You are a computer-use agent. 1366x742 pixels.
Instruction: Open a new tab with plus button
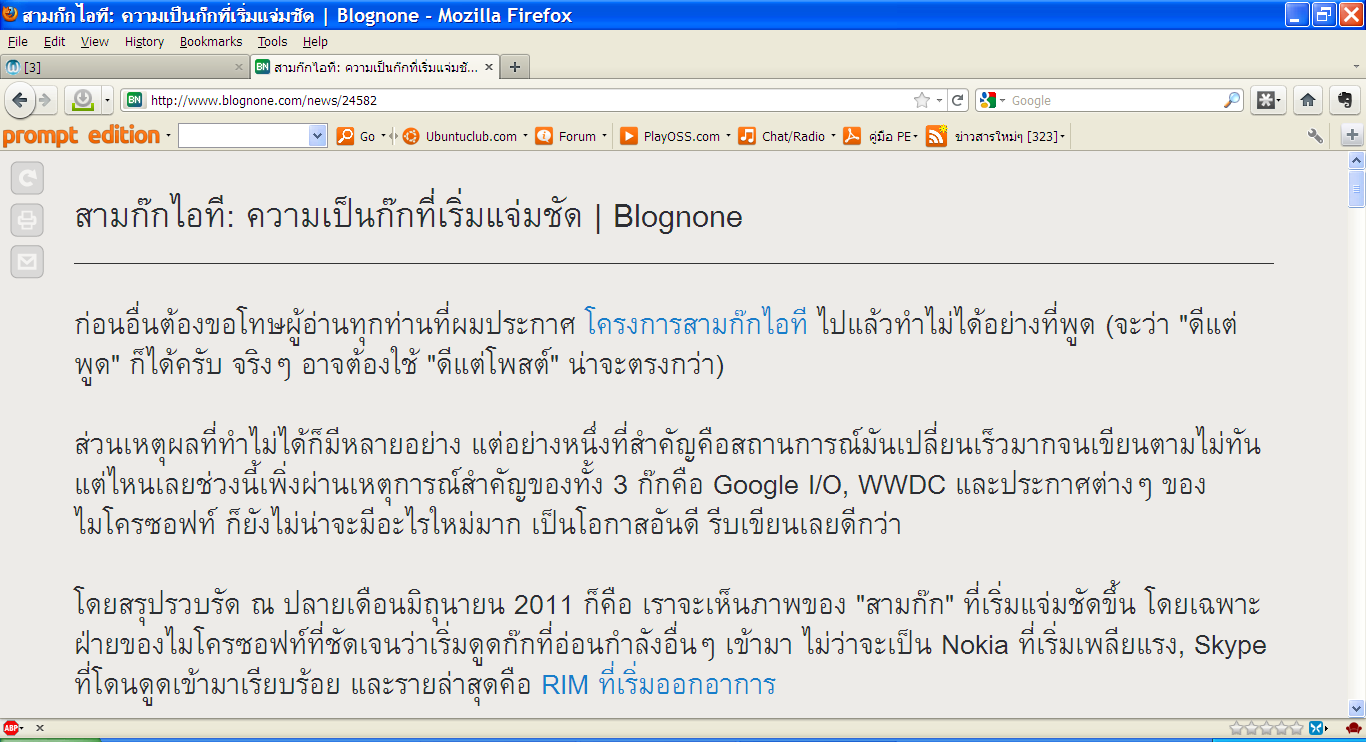[515, 67]
